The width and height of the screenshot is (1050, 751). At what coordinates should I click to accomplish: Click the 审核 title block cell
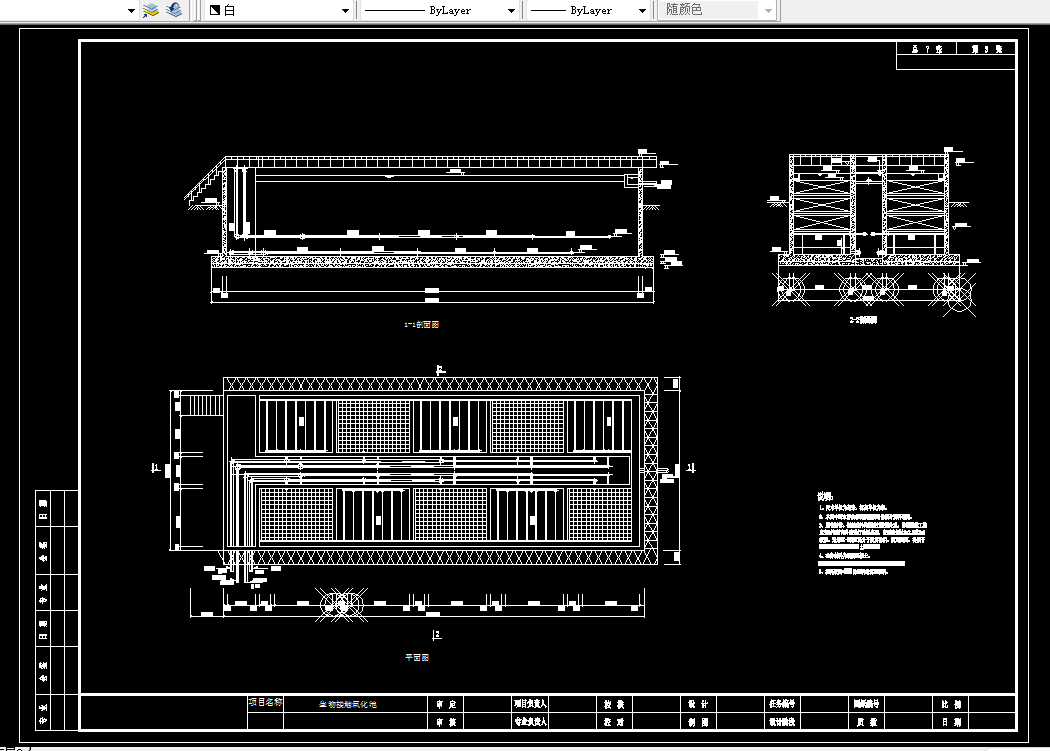pos(446,722)
